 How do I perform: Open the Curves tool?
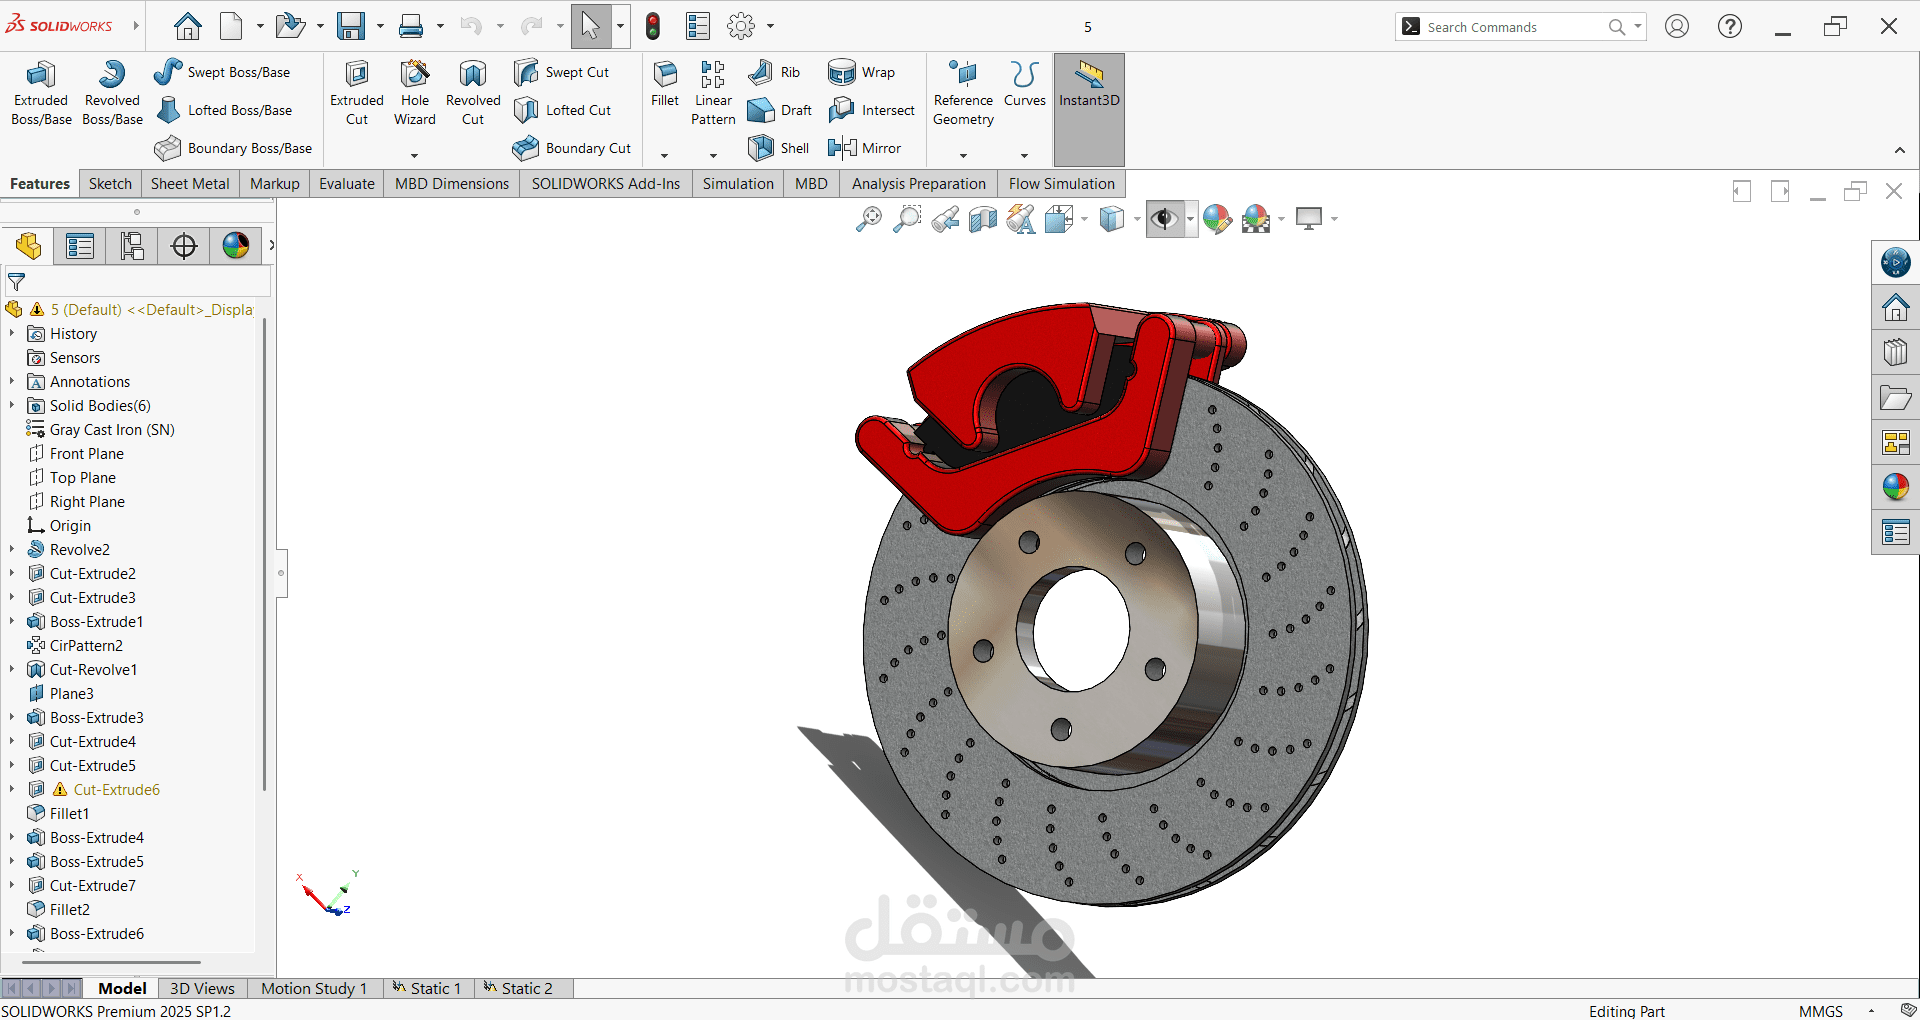(1025, 84)
